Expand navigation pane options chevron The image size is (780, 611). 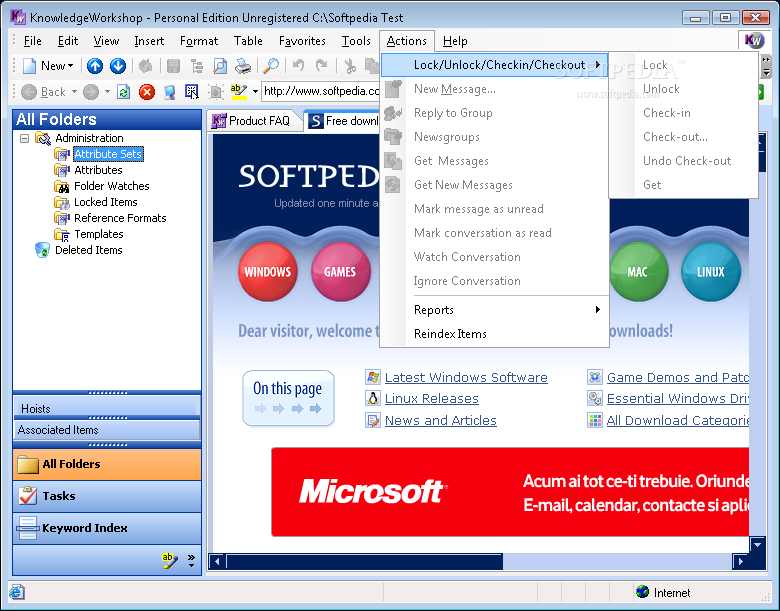(x=192, y=561)
